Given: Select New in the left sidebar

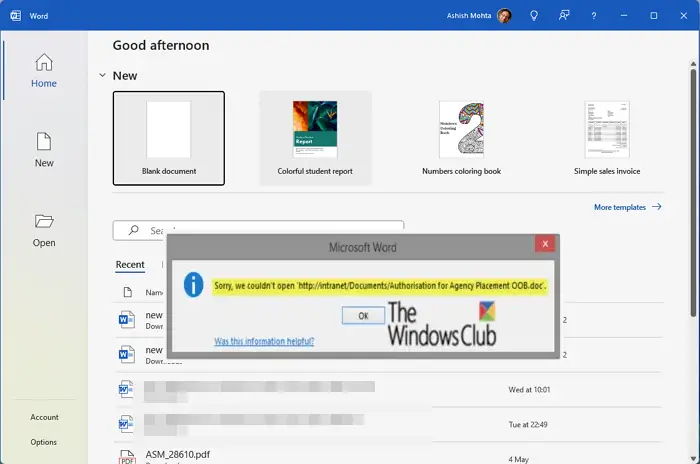Looking at the screenshot, I should (44, 150).
